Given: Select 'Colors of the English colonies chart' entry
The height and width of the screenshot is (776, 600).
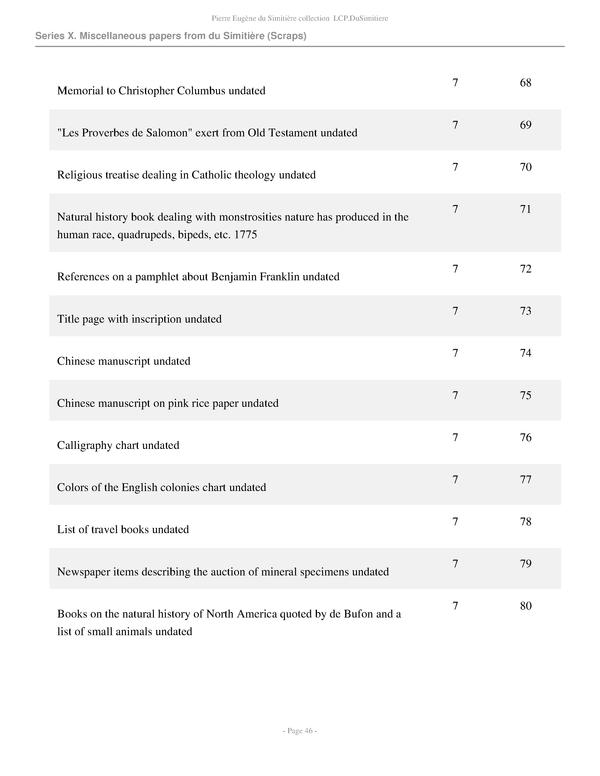Looking at the screenshot, I should 161,487.
